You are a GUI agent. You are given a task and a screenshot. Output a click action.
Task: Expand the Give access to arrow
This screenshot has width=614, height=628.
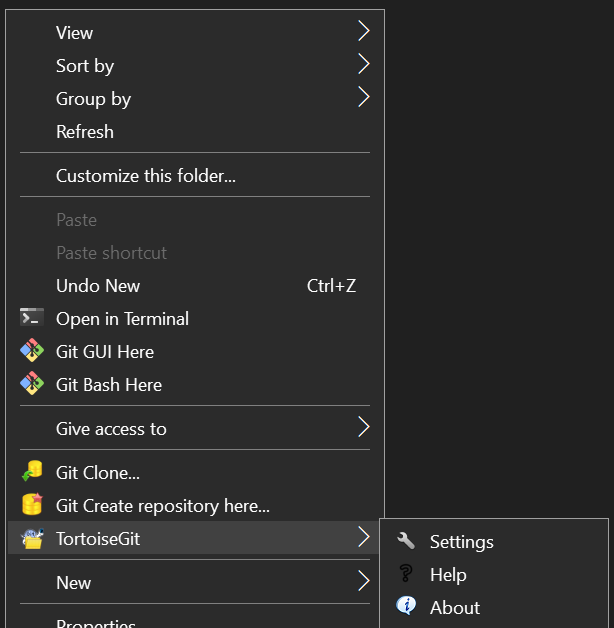tap(363, 428)
